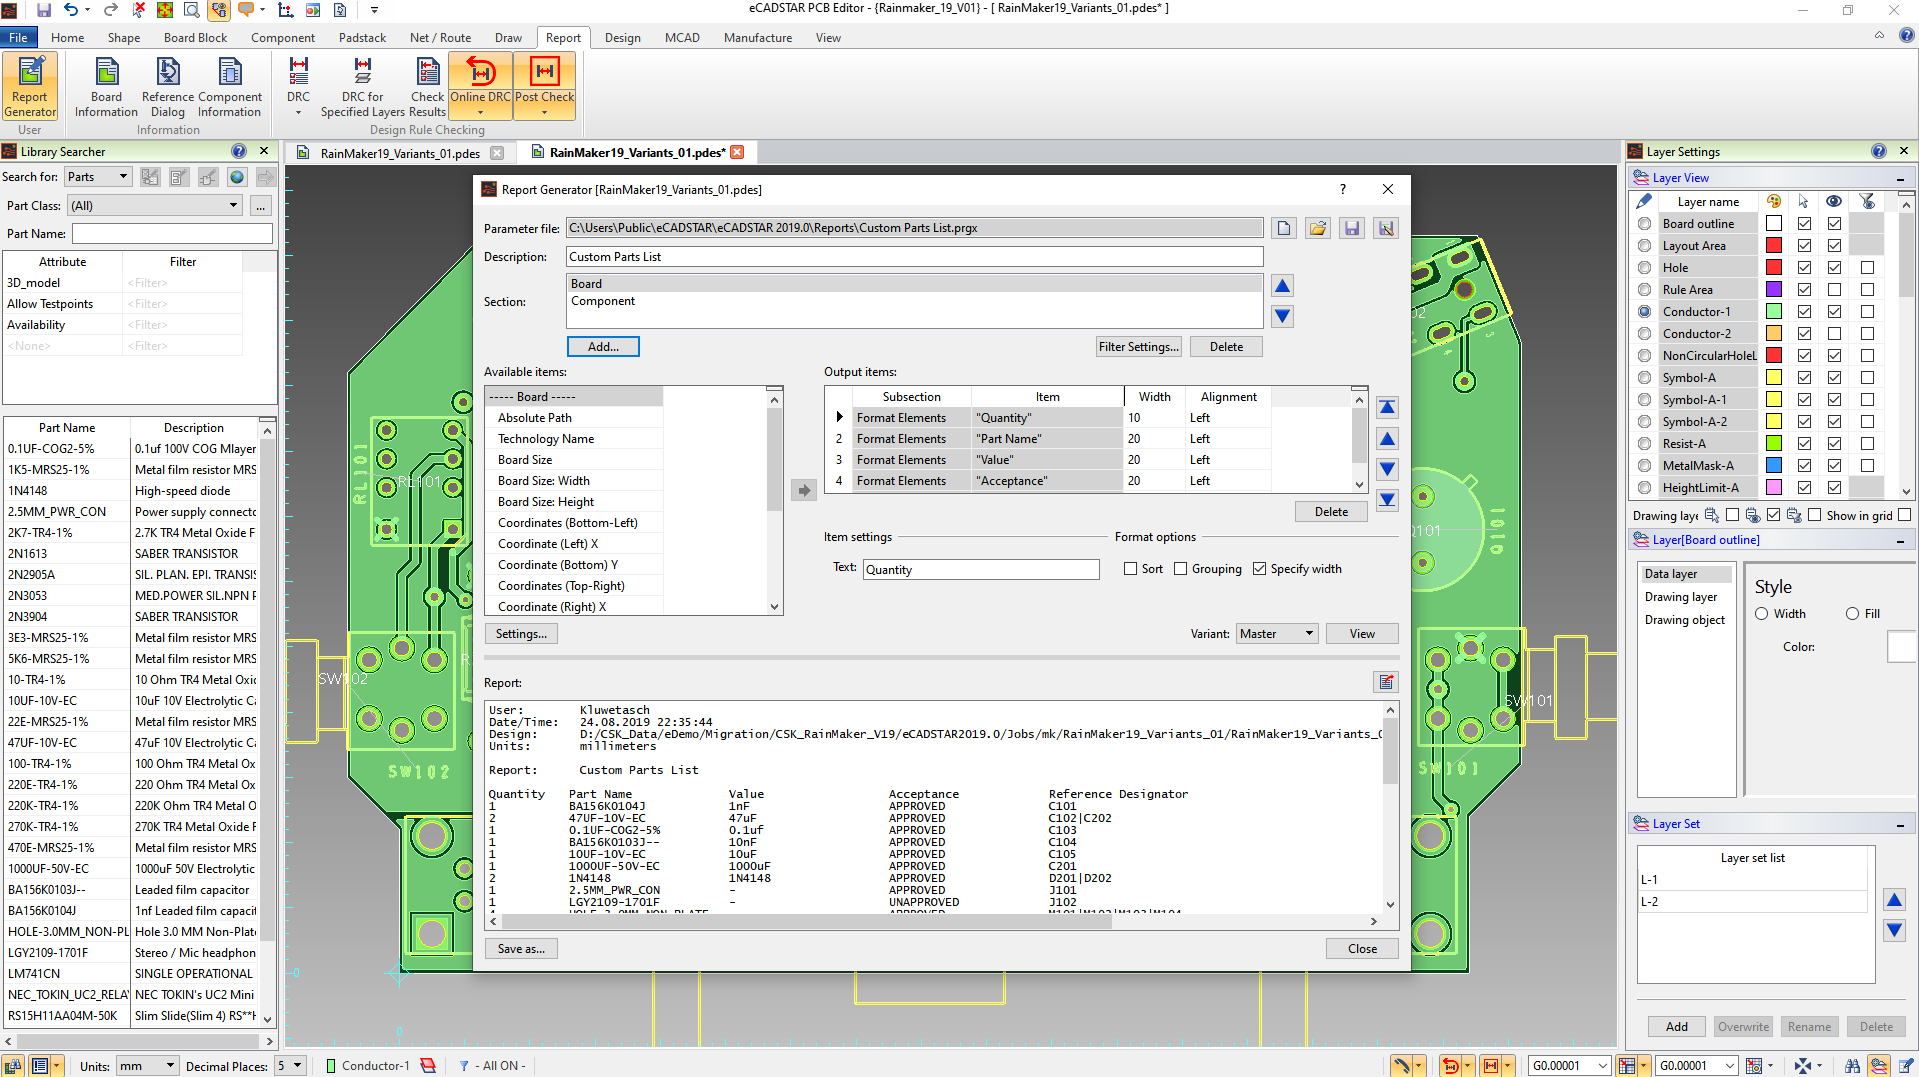Create new parameter file in Report Generator
This screenshot has width=1919, height=1077.
click(x=1284, y=228)
